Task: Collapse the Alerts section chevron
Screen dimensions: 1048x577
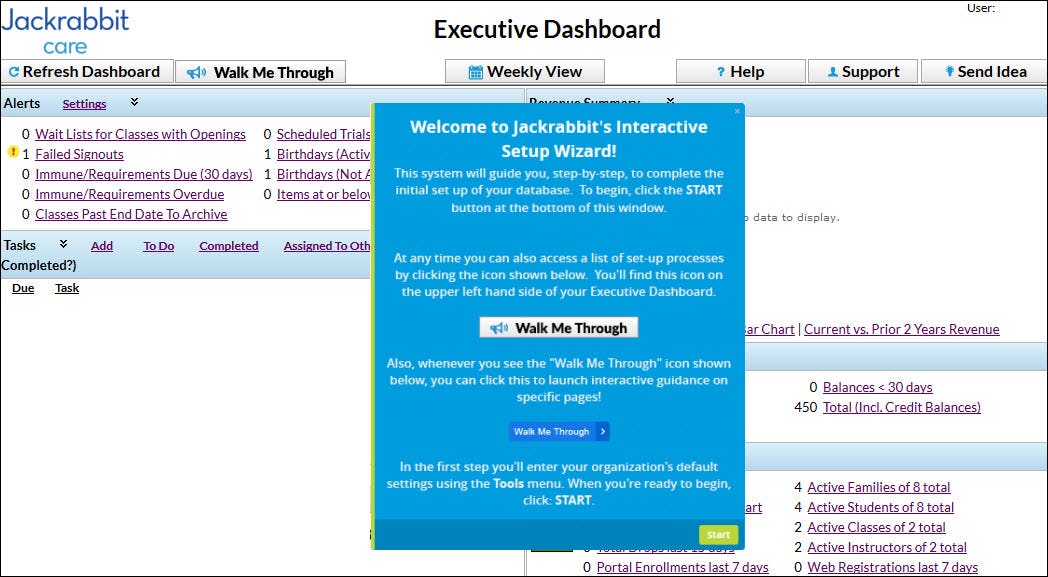Action: coord(132,103)
